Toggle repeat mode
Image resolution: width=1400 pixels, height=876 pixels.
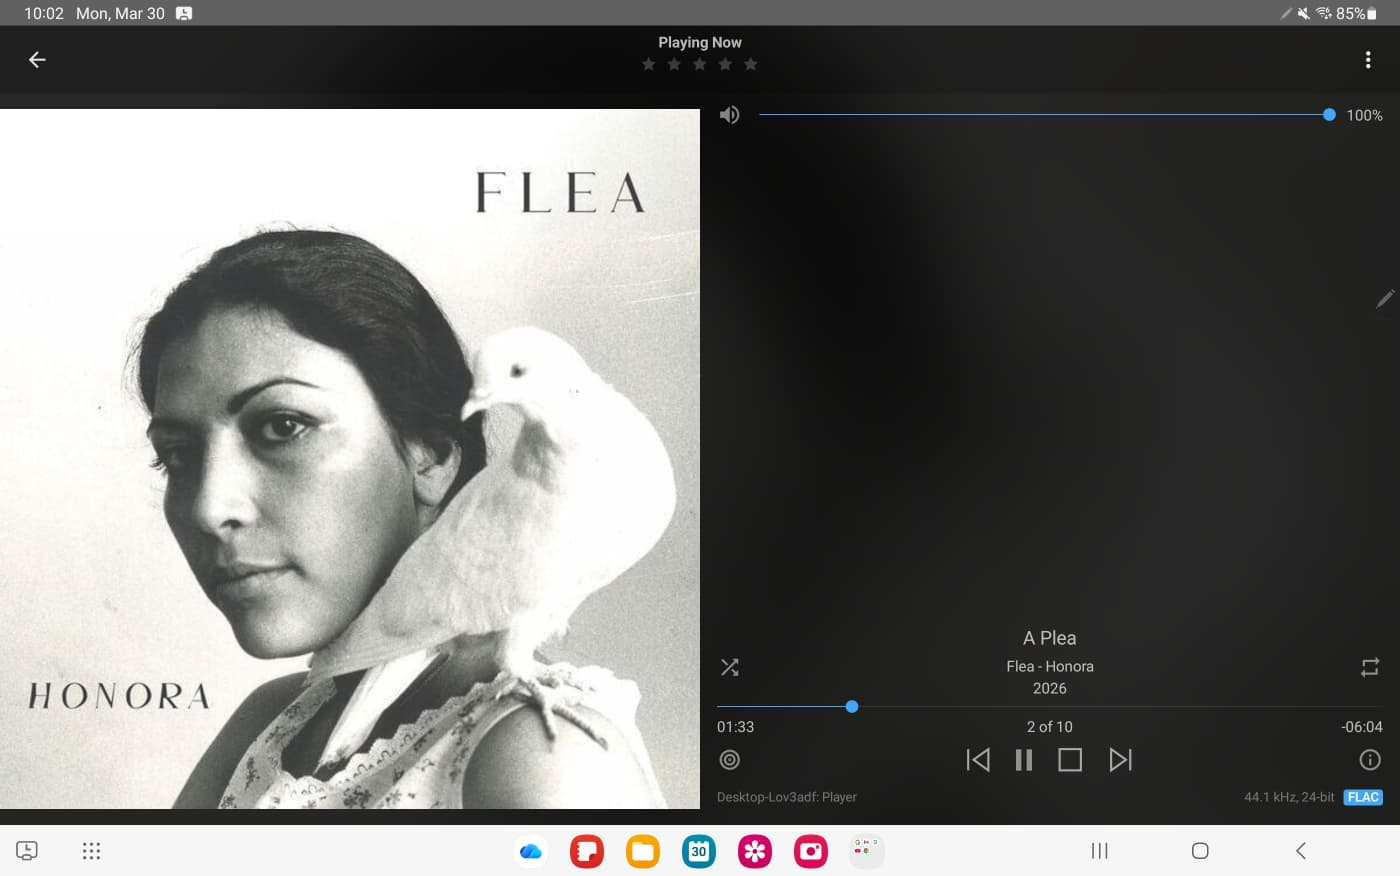1370,667
